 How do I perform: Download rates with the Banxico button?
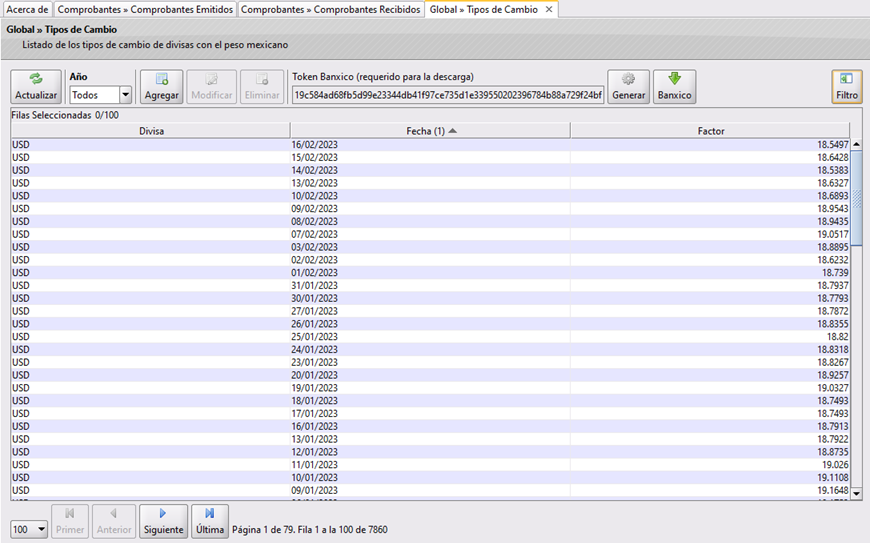point(675,87)
